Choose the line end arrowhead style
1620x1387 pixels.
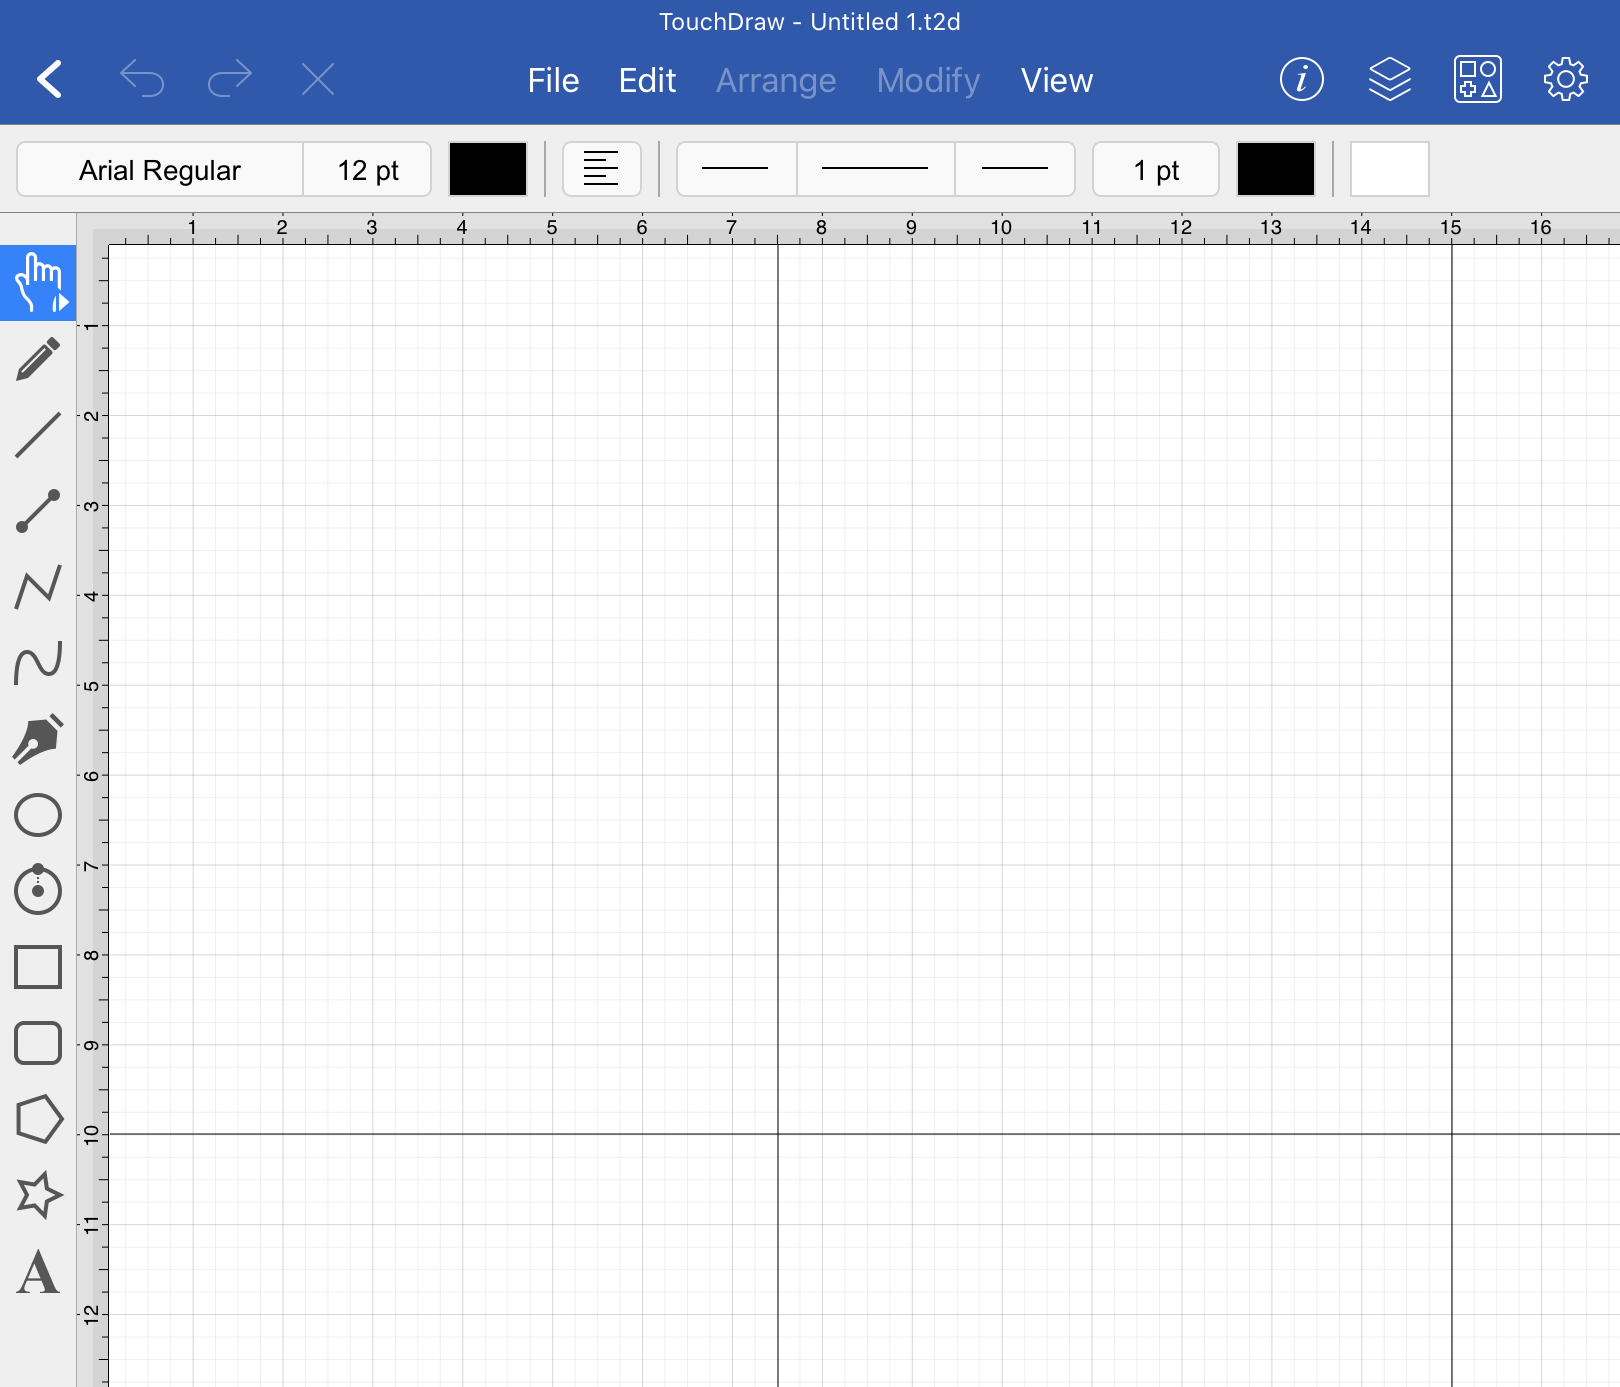tap(1015, 169)
